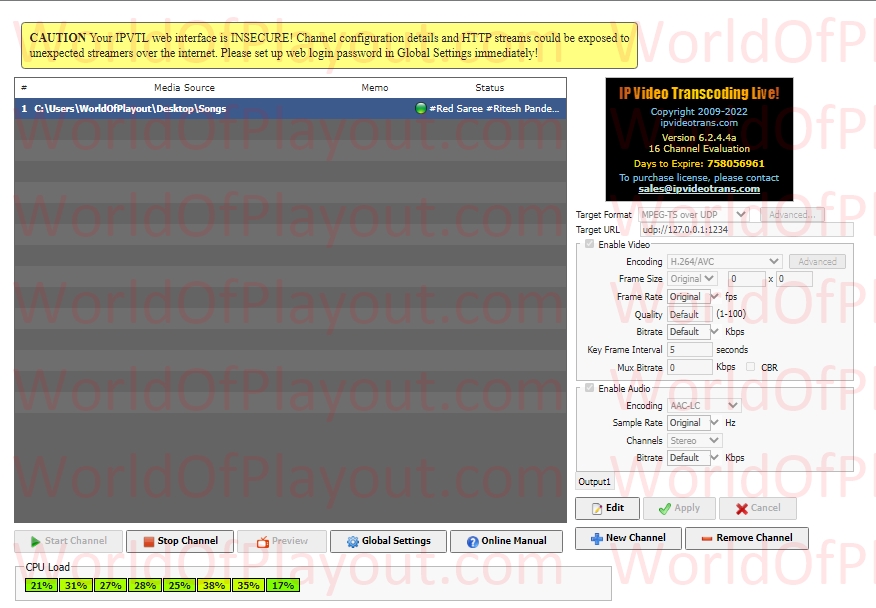
Task: Click the Preview TV icon
Action: tap(263, 542)
